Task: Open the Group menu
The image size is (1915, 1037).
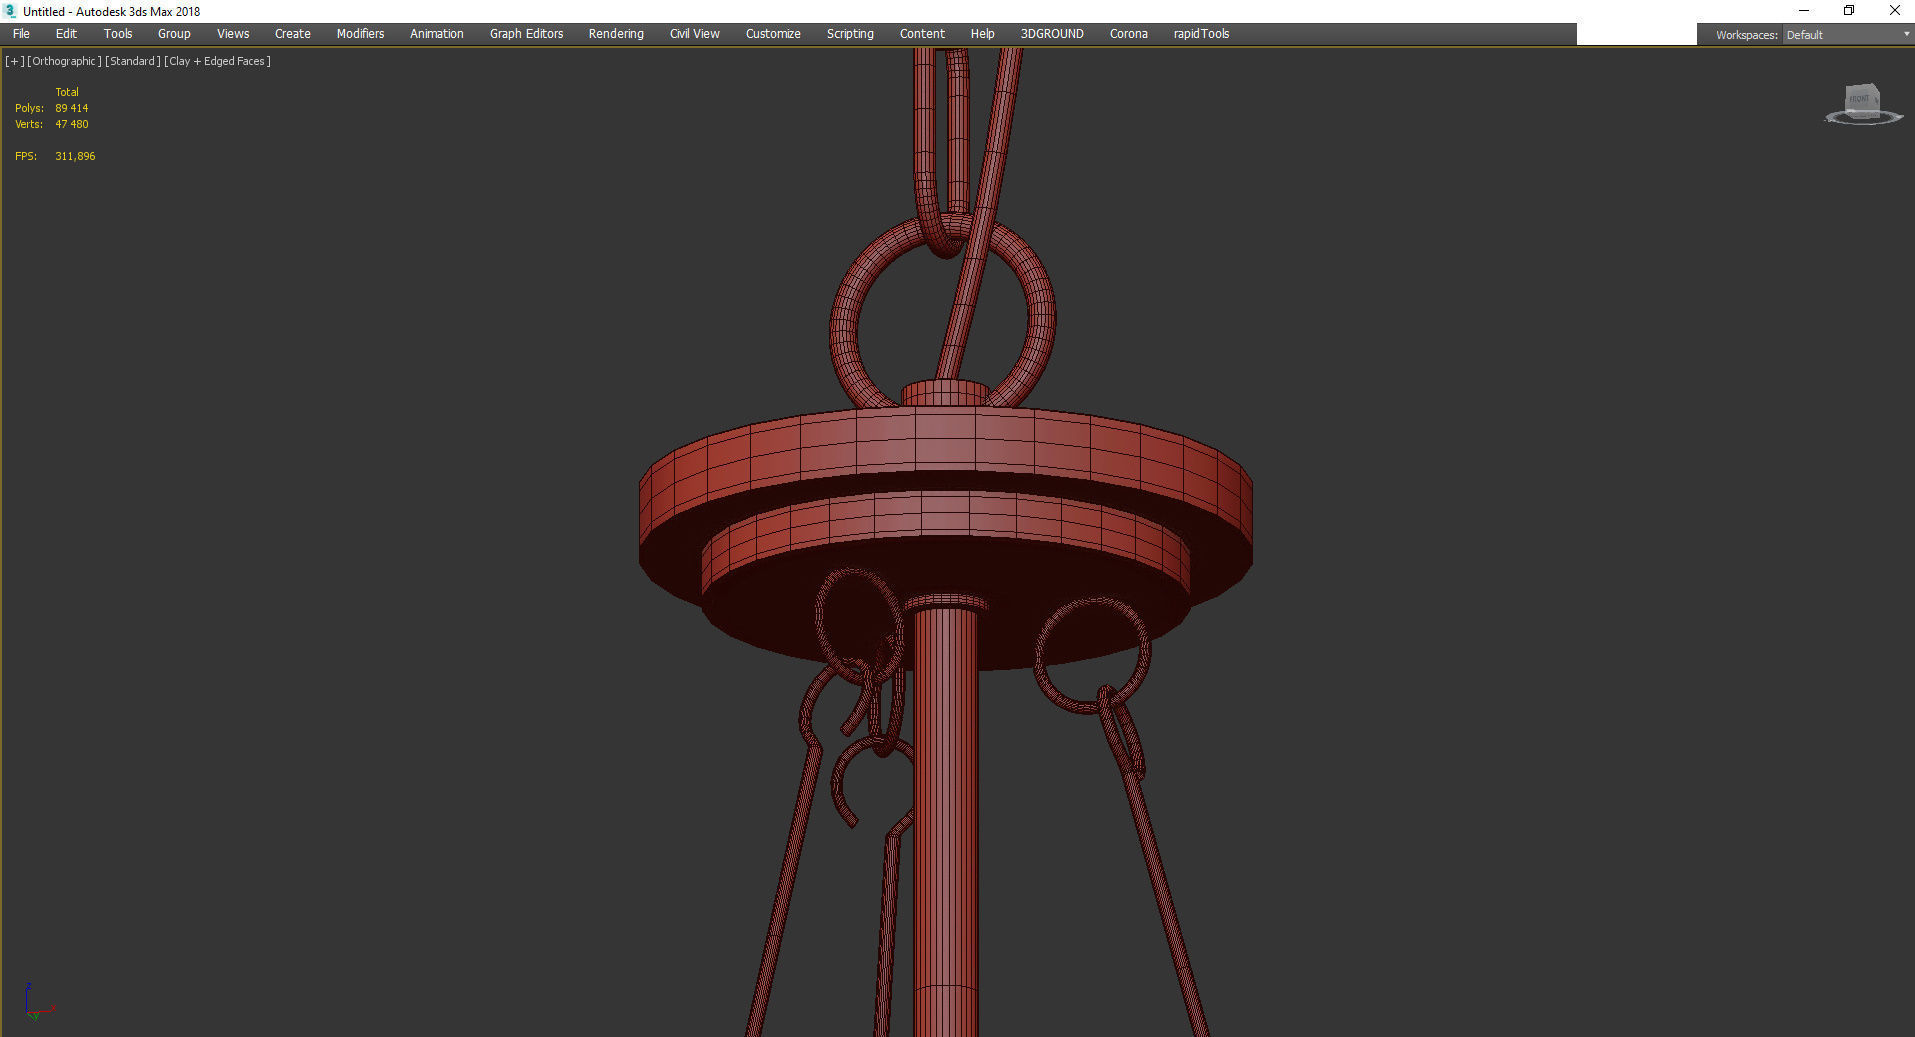Action: [x=174, y=34]
